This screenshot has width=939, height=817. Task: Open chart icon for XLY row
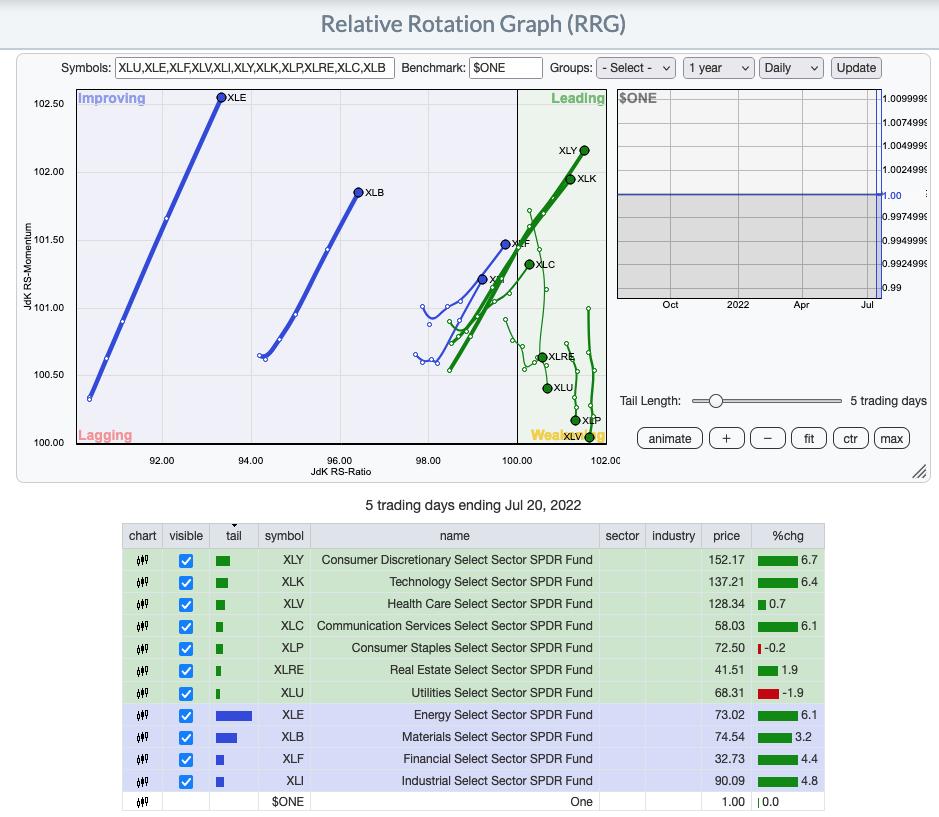click(142, 560)
